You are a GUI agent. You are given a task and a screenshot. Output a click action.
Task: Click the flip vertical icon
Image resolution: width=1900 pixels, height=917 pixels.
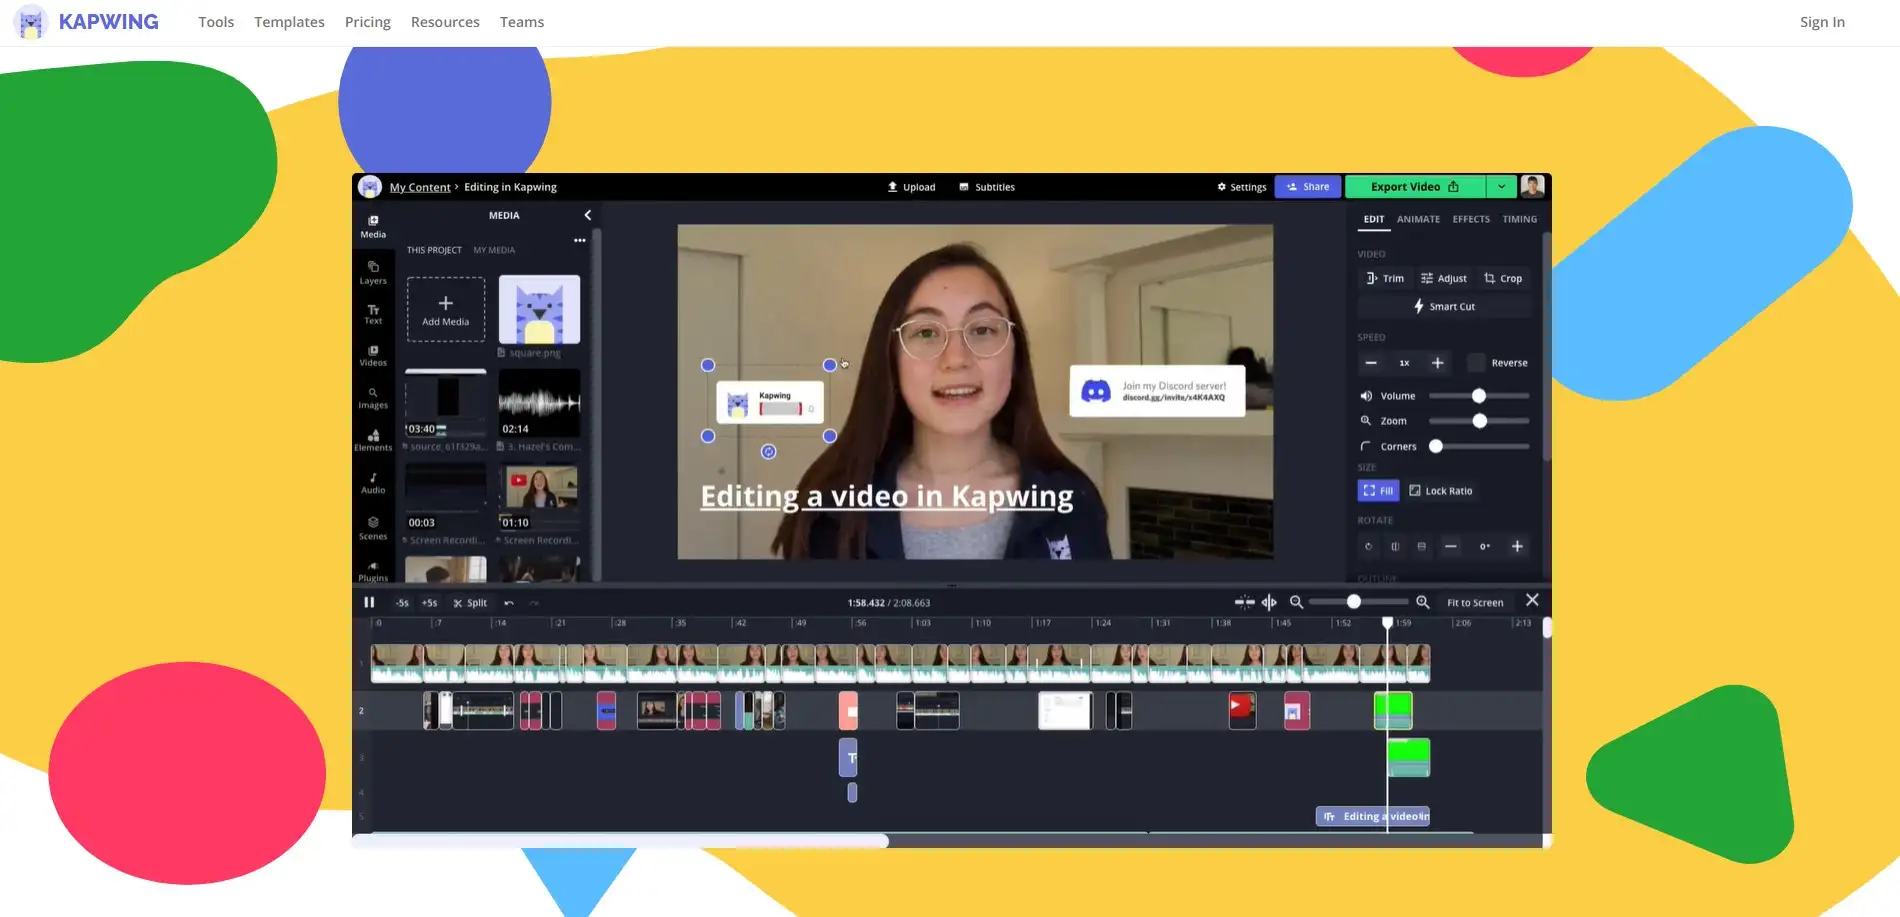(x=1421, y=546)
